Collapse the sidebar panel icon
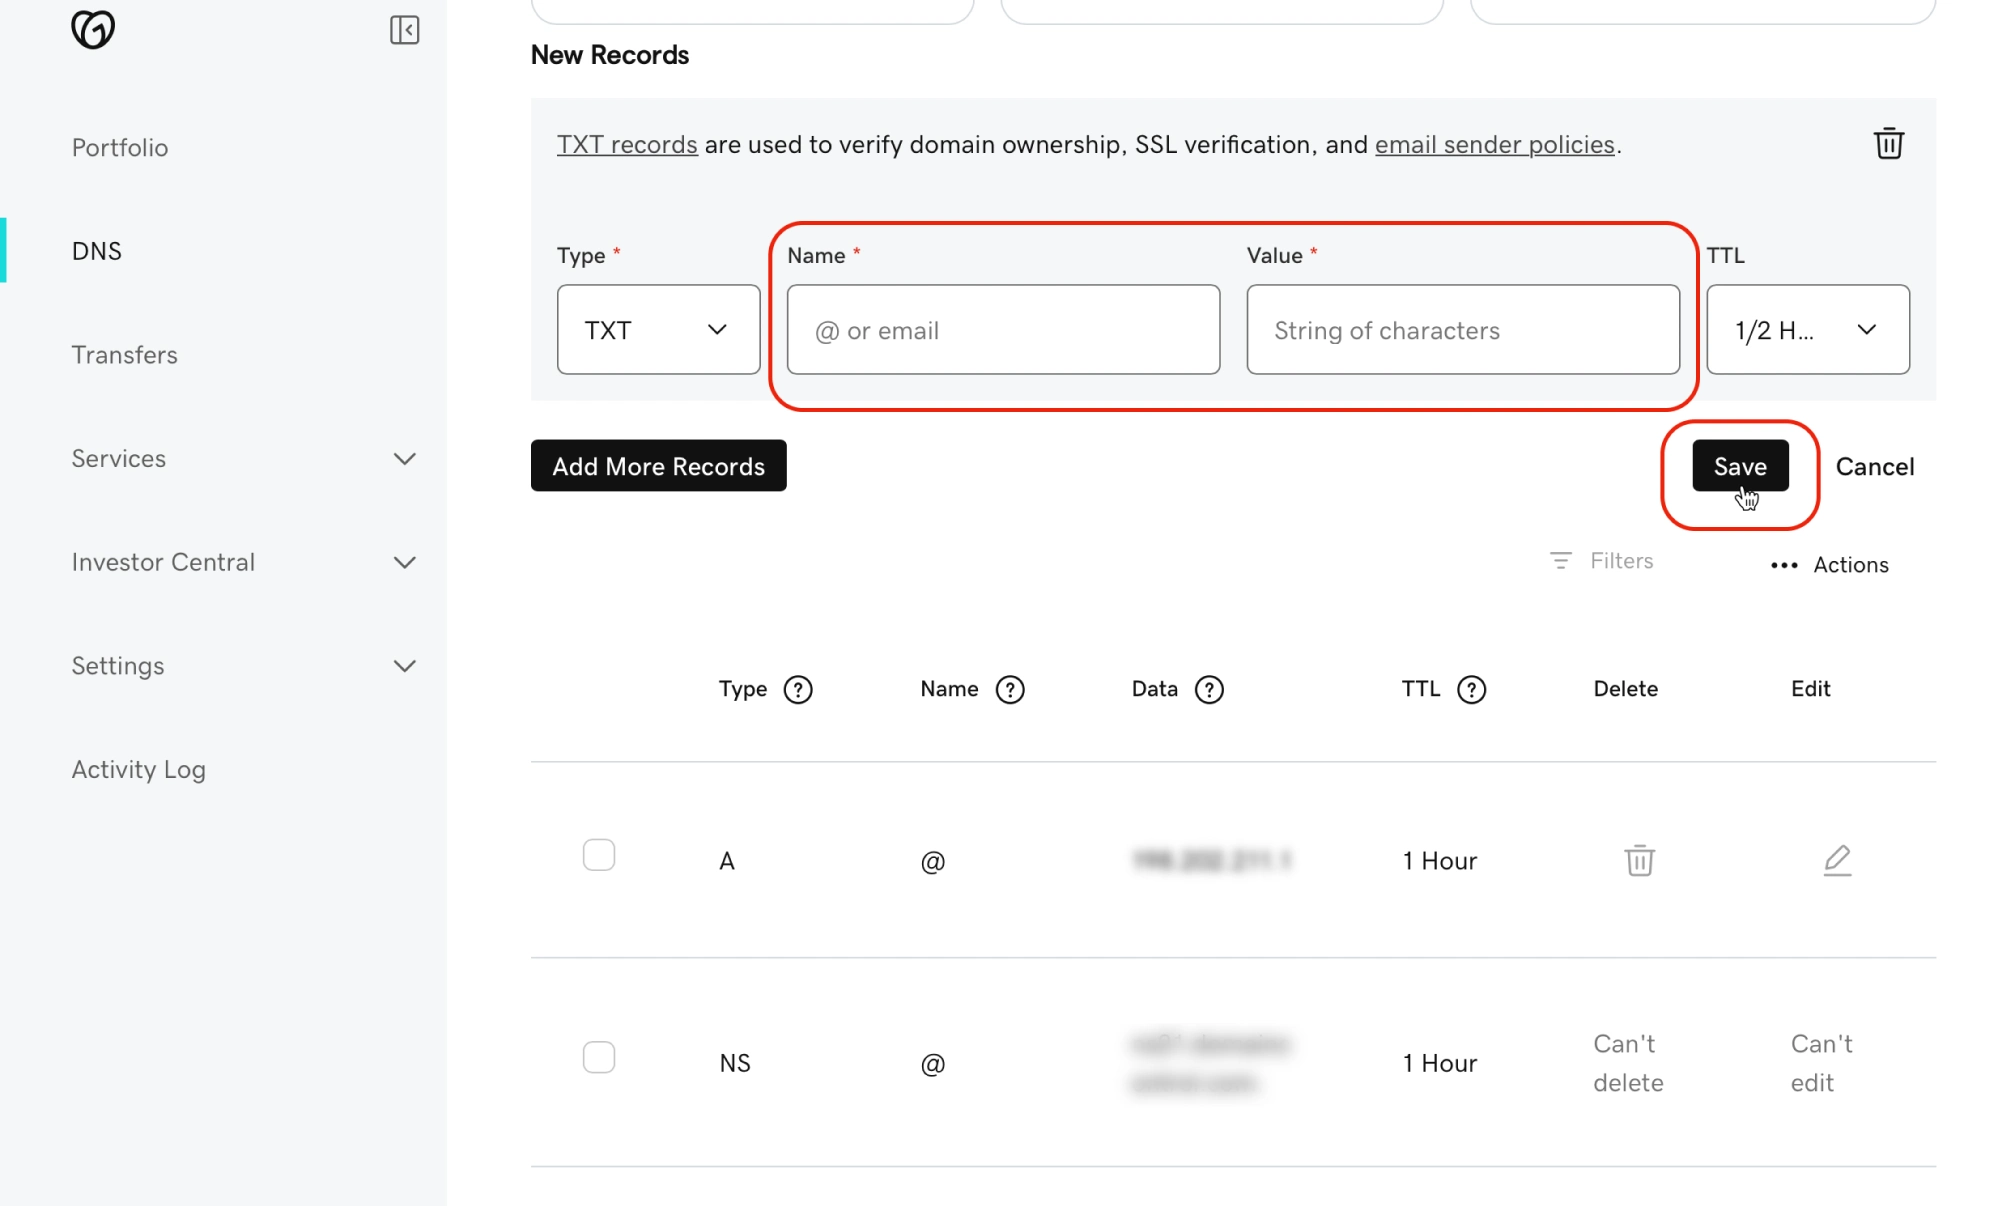2000x1206 pixels. 404,30
